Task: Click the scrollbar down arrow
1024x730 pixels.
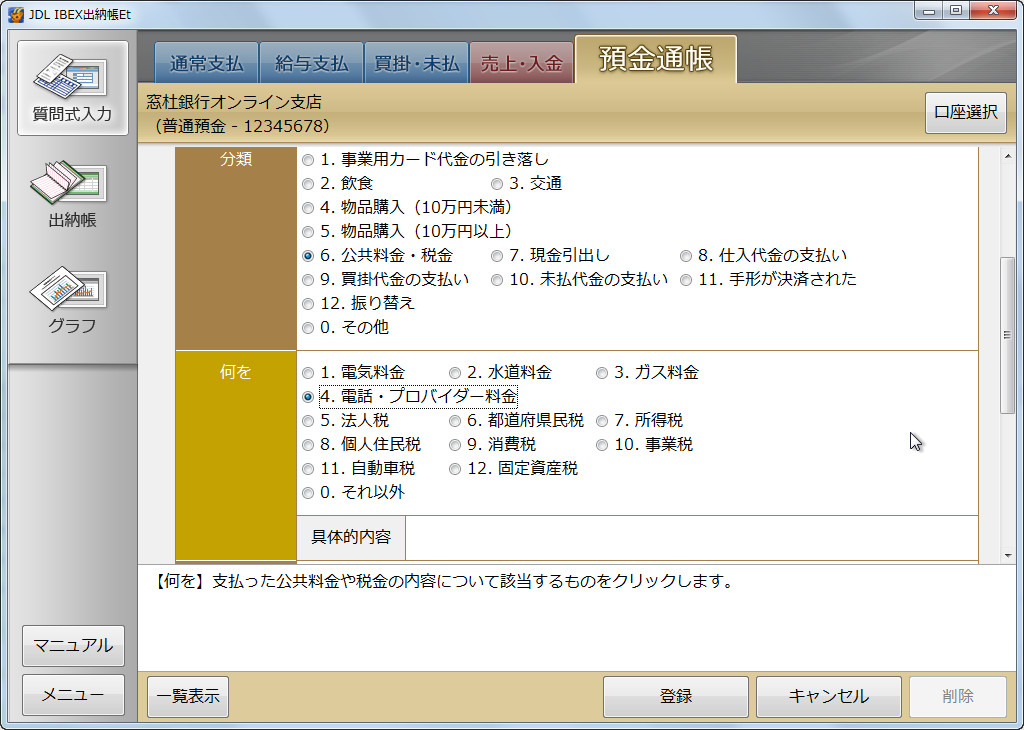Action: pos(1008,556)
